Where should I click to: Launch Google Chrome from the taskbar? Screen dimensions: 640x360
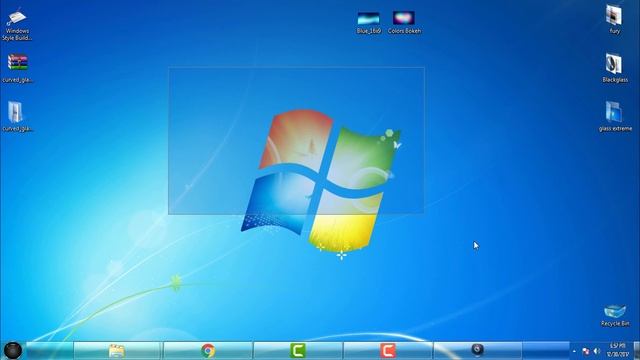point(208,351)
